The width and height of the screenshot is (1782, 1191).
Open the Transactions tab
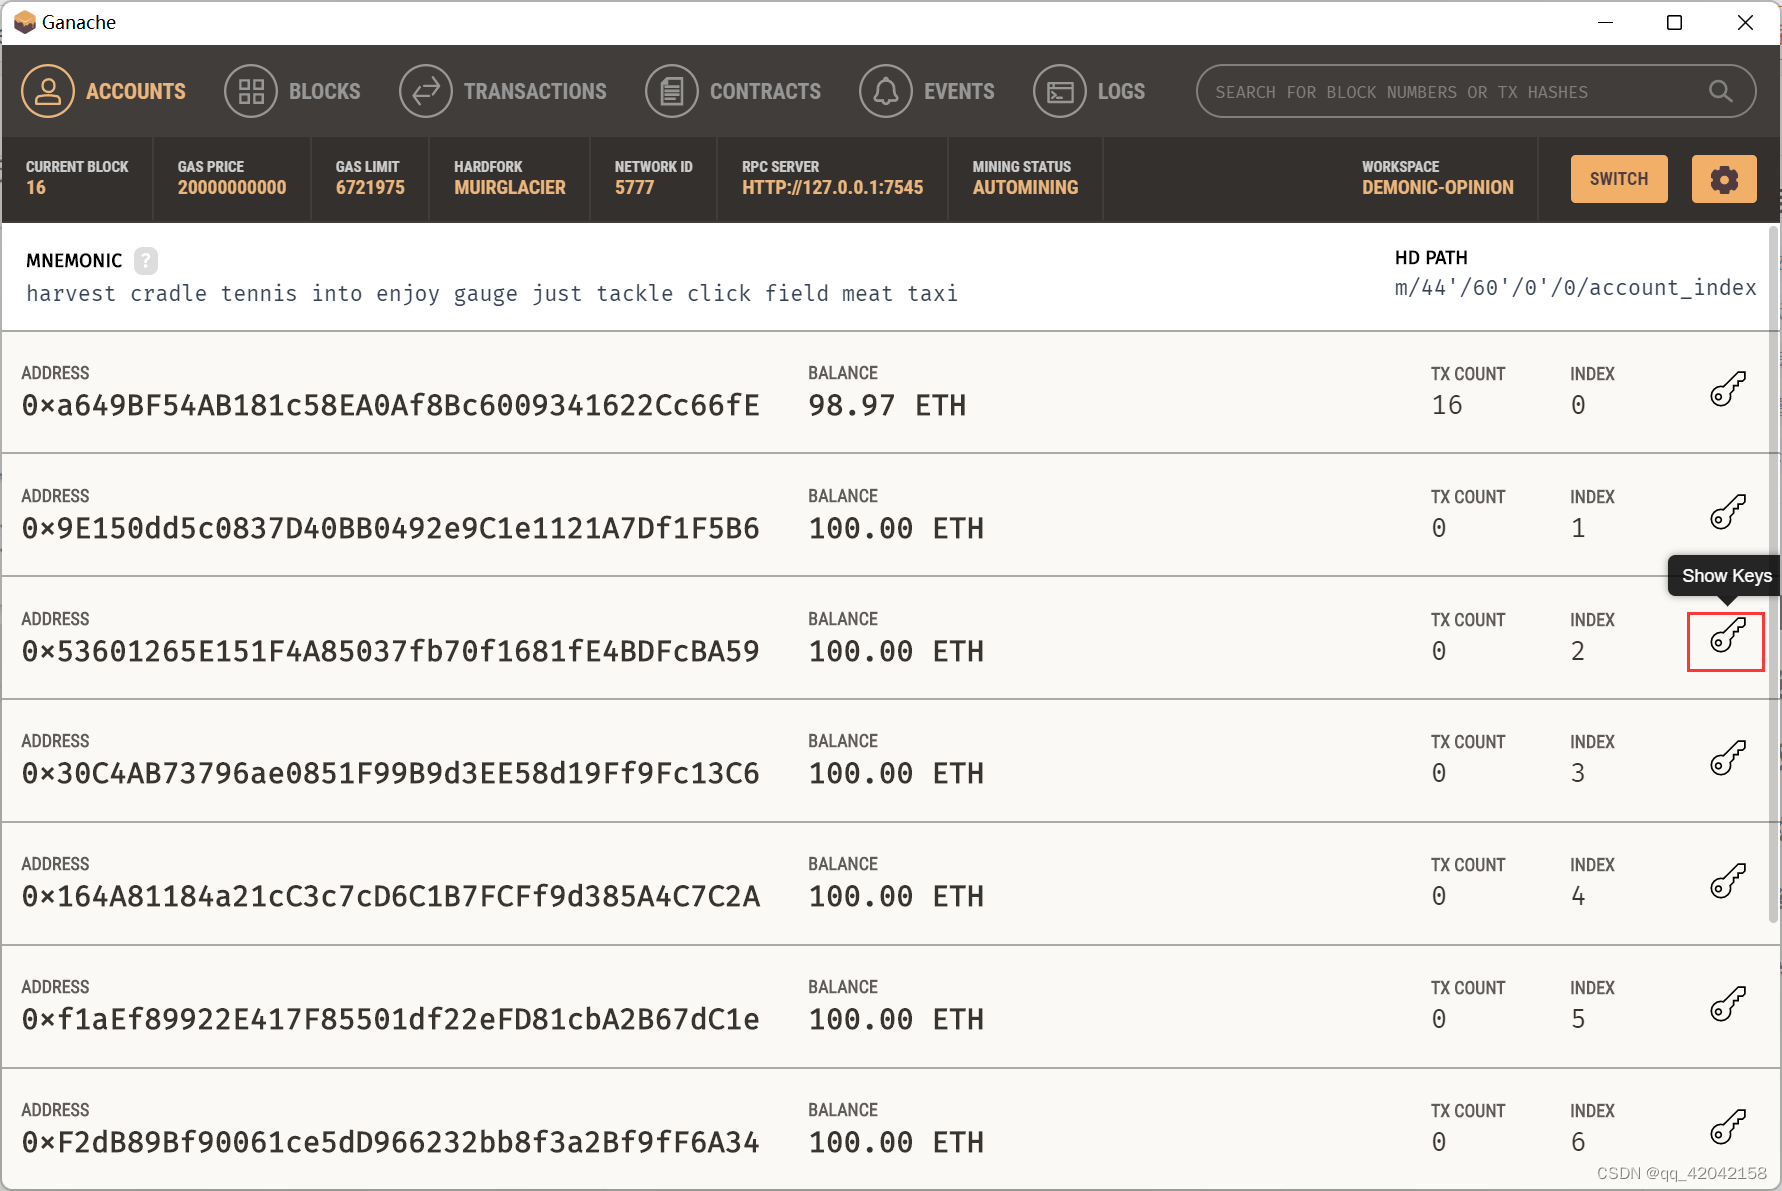click(x=503, y=91)
